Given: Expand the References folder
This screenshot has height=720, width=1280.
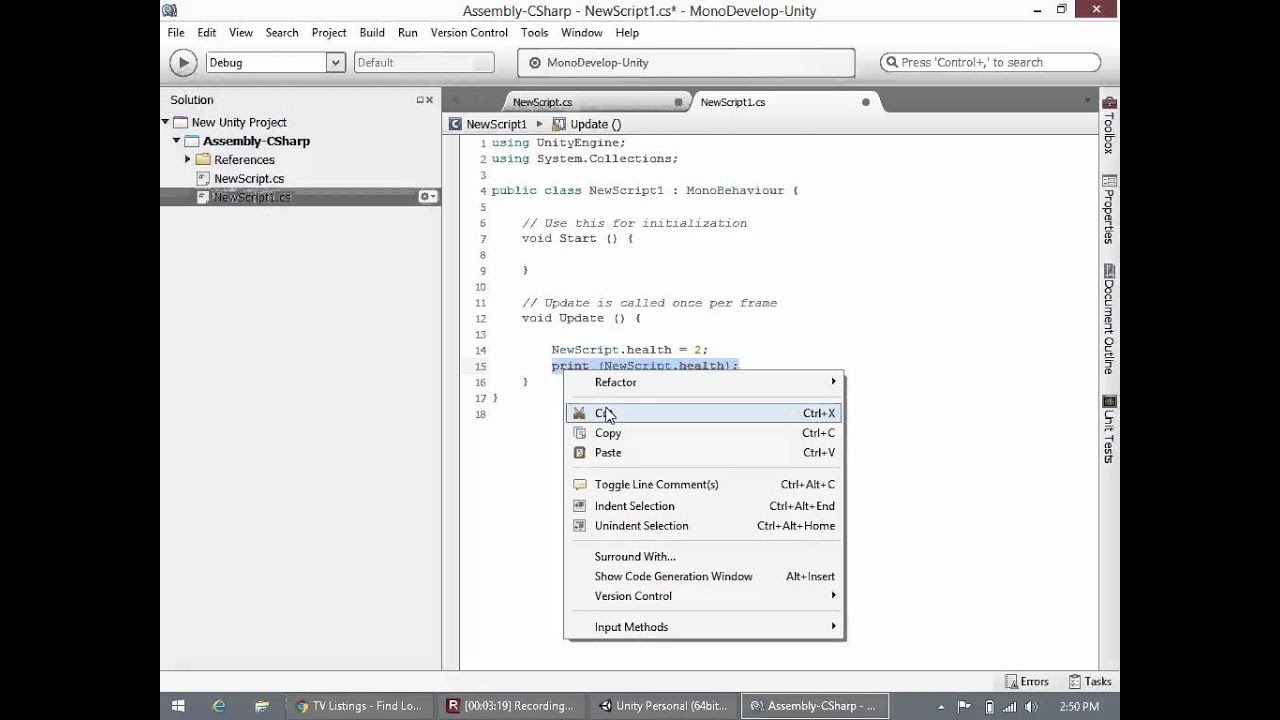Looking at the screenshot, I should tap(187, 159).
